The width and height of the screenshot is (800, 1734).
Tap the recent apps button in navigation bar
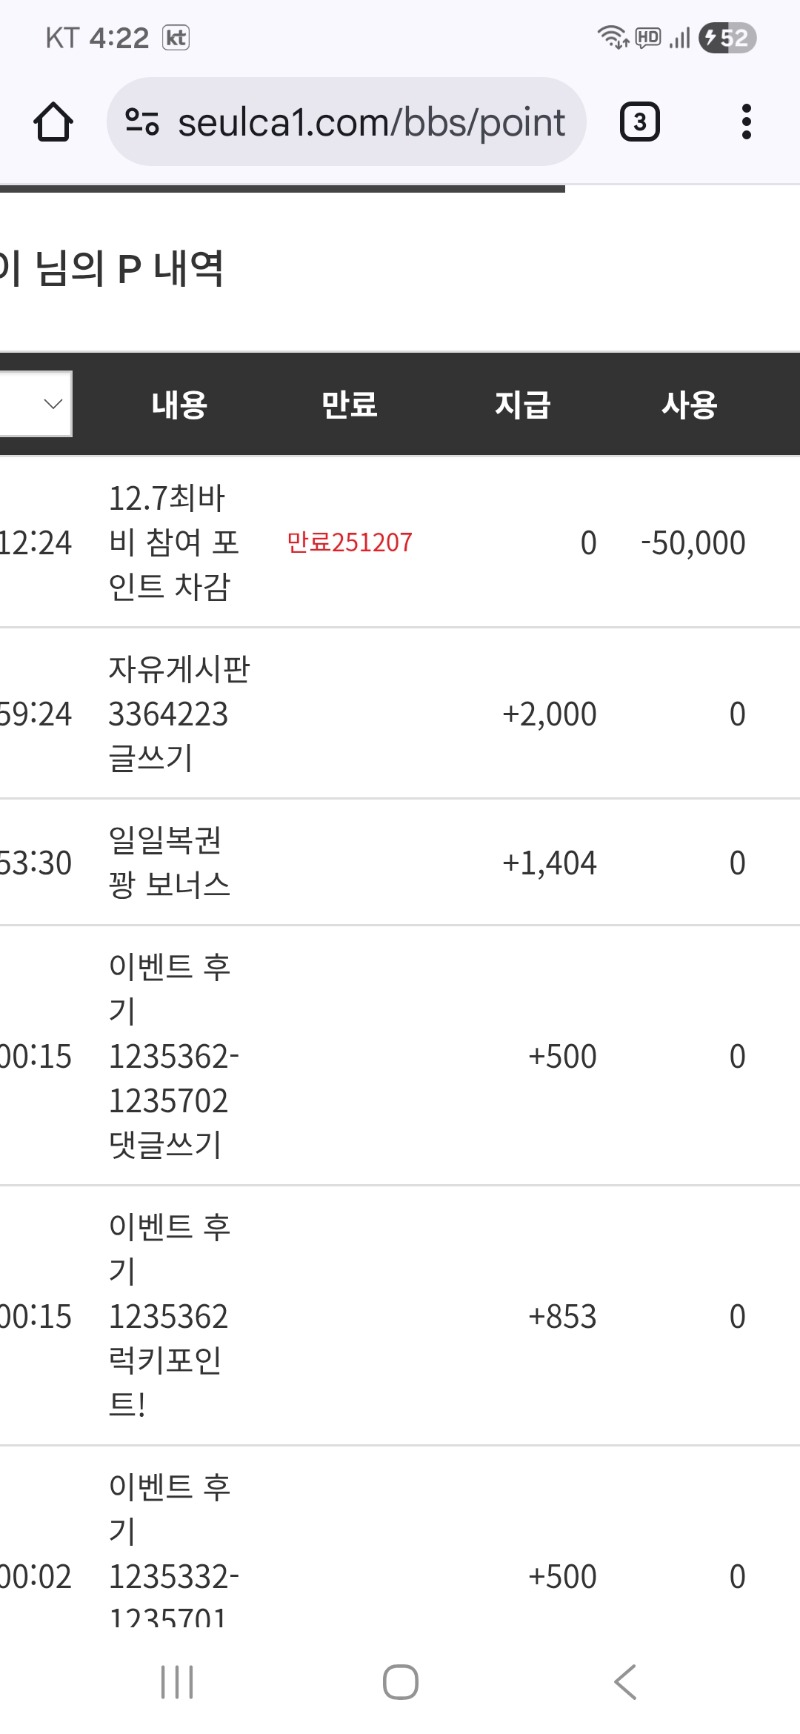[176, 1682]
